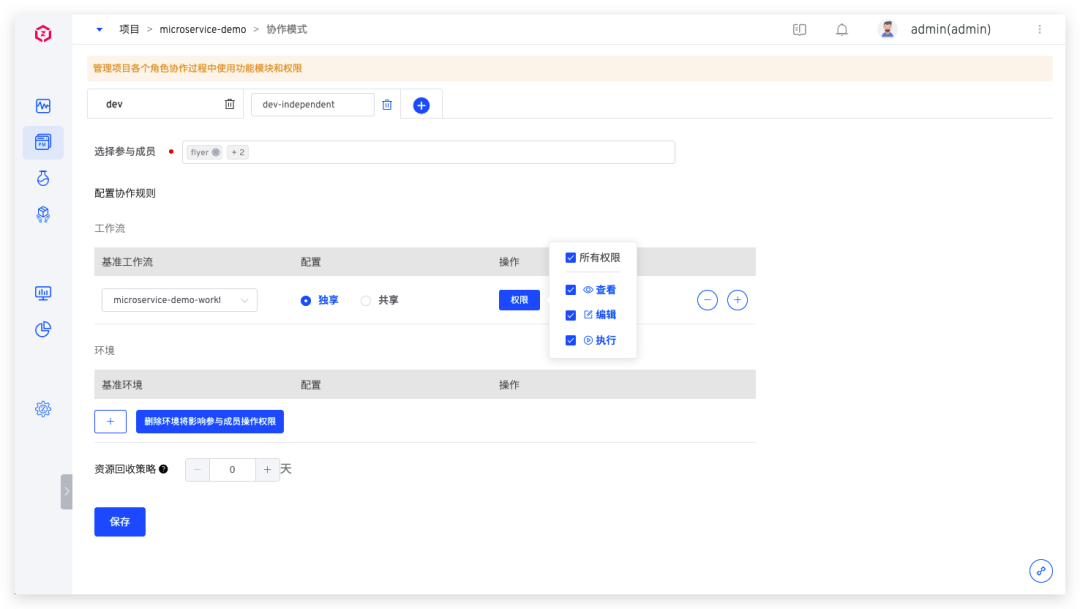1080x609 pixels.
Task: Click the 保存 save button
Action: click(x=120, y=522)
